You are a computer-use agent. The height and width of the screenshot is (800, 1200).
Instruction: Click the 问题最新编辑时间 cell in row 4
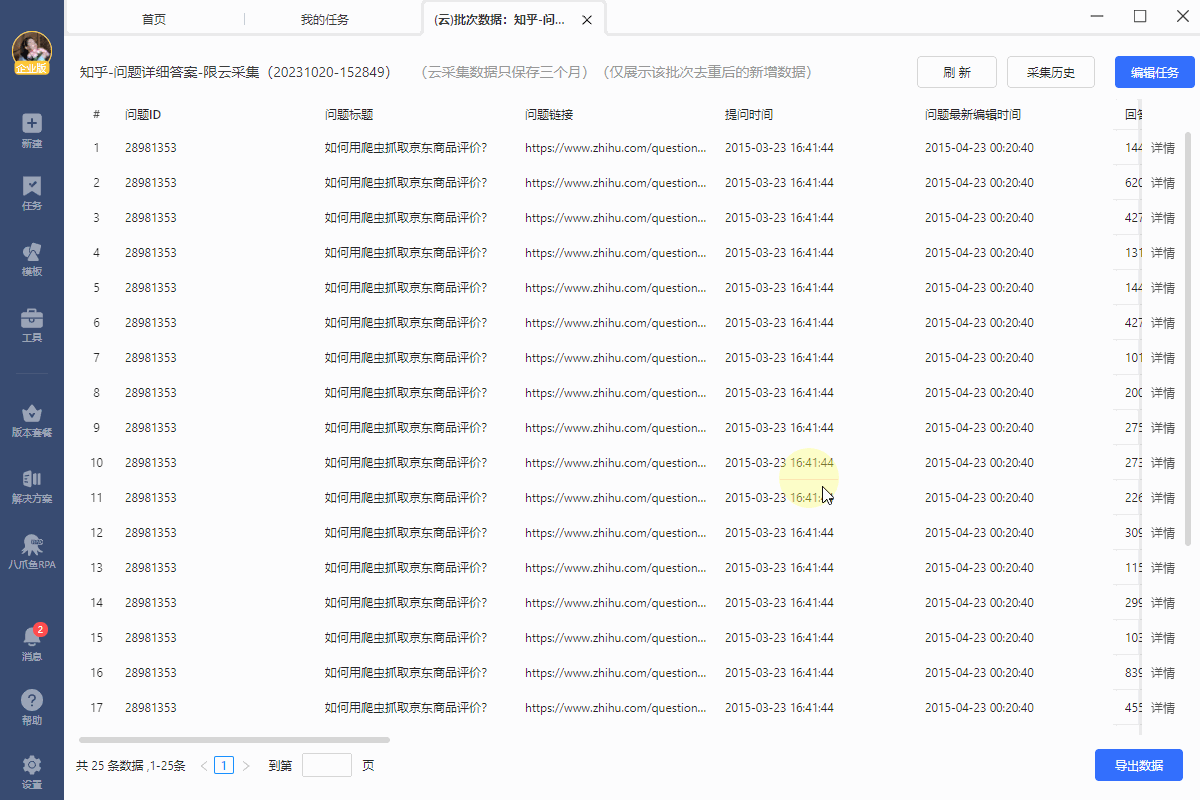[979, 253]
